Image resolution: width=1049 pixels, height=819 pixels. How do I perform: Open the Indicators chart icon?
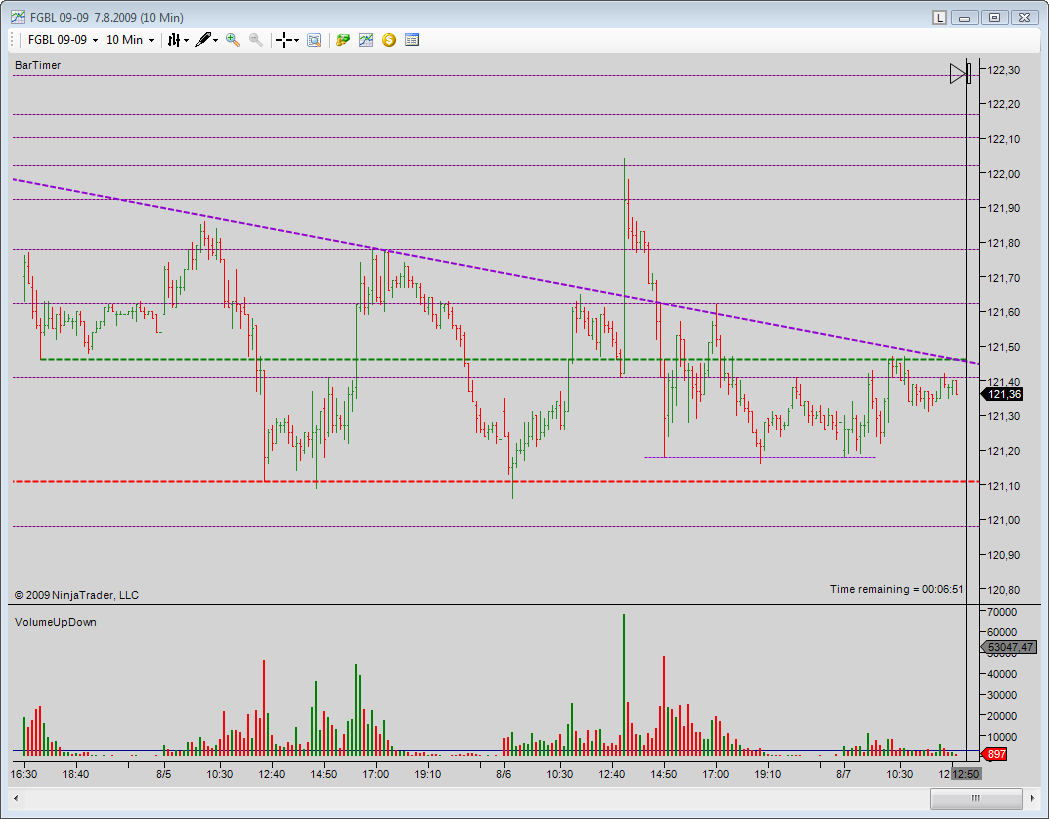tap(366, 40)
